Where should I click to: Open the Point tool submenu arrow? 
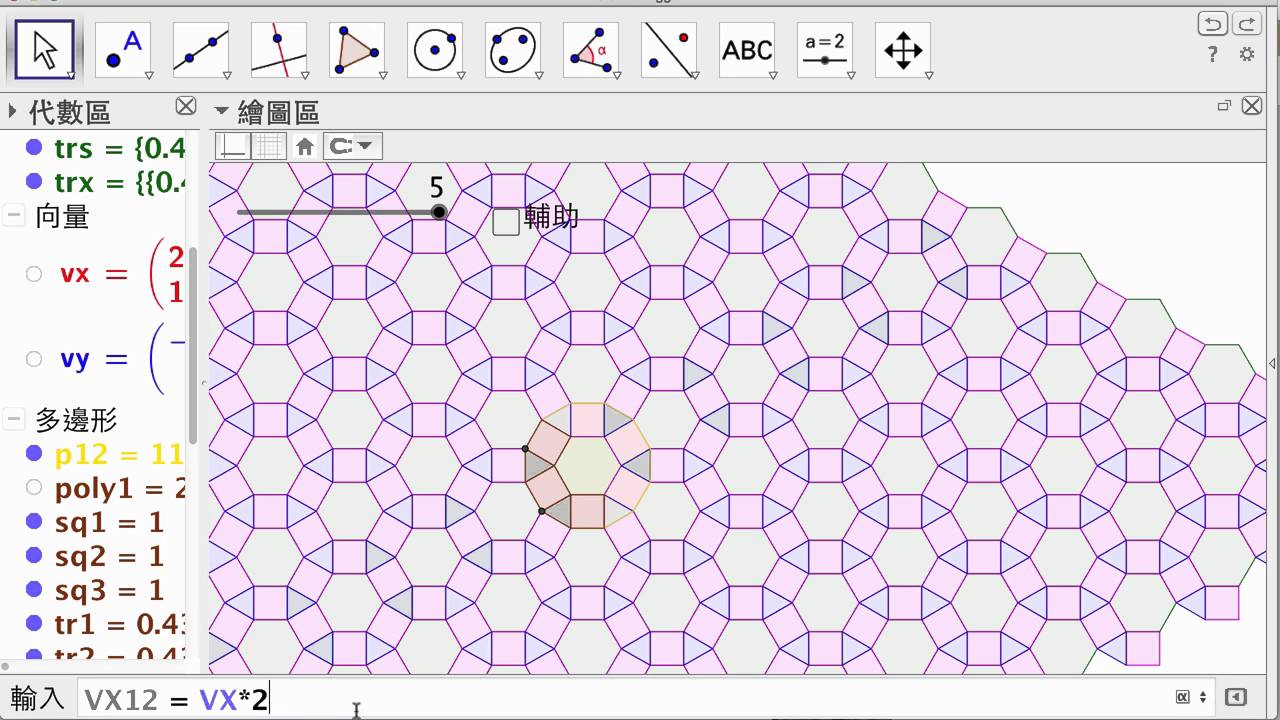point(148,76)
